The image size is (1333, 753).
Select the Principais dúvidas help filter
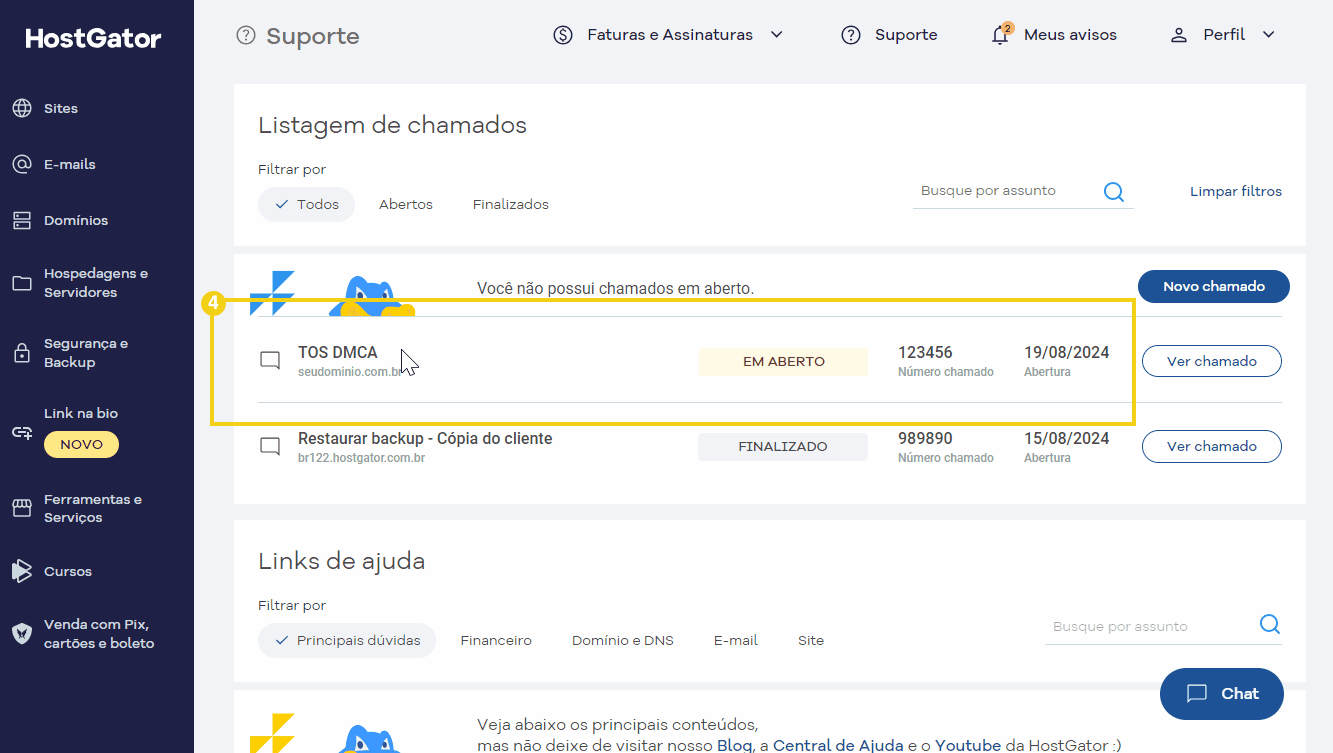pos(347,640)
